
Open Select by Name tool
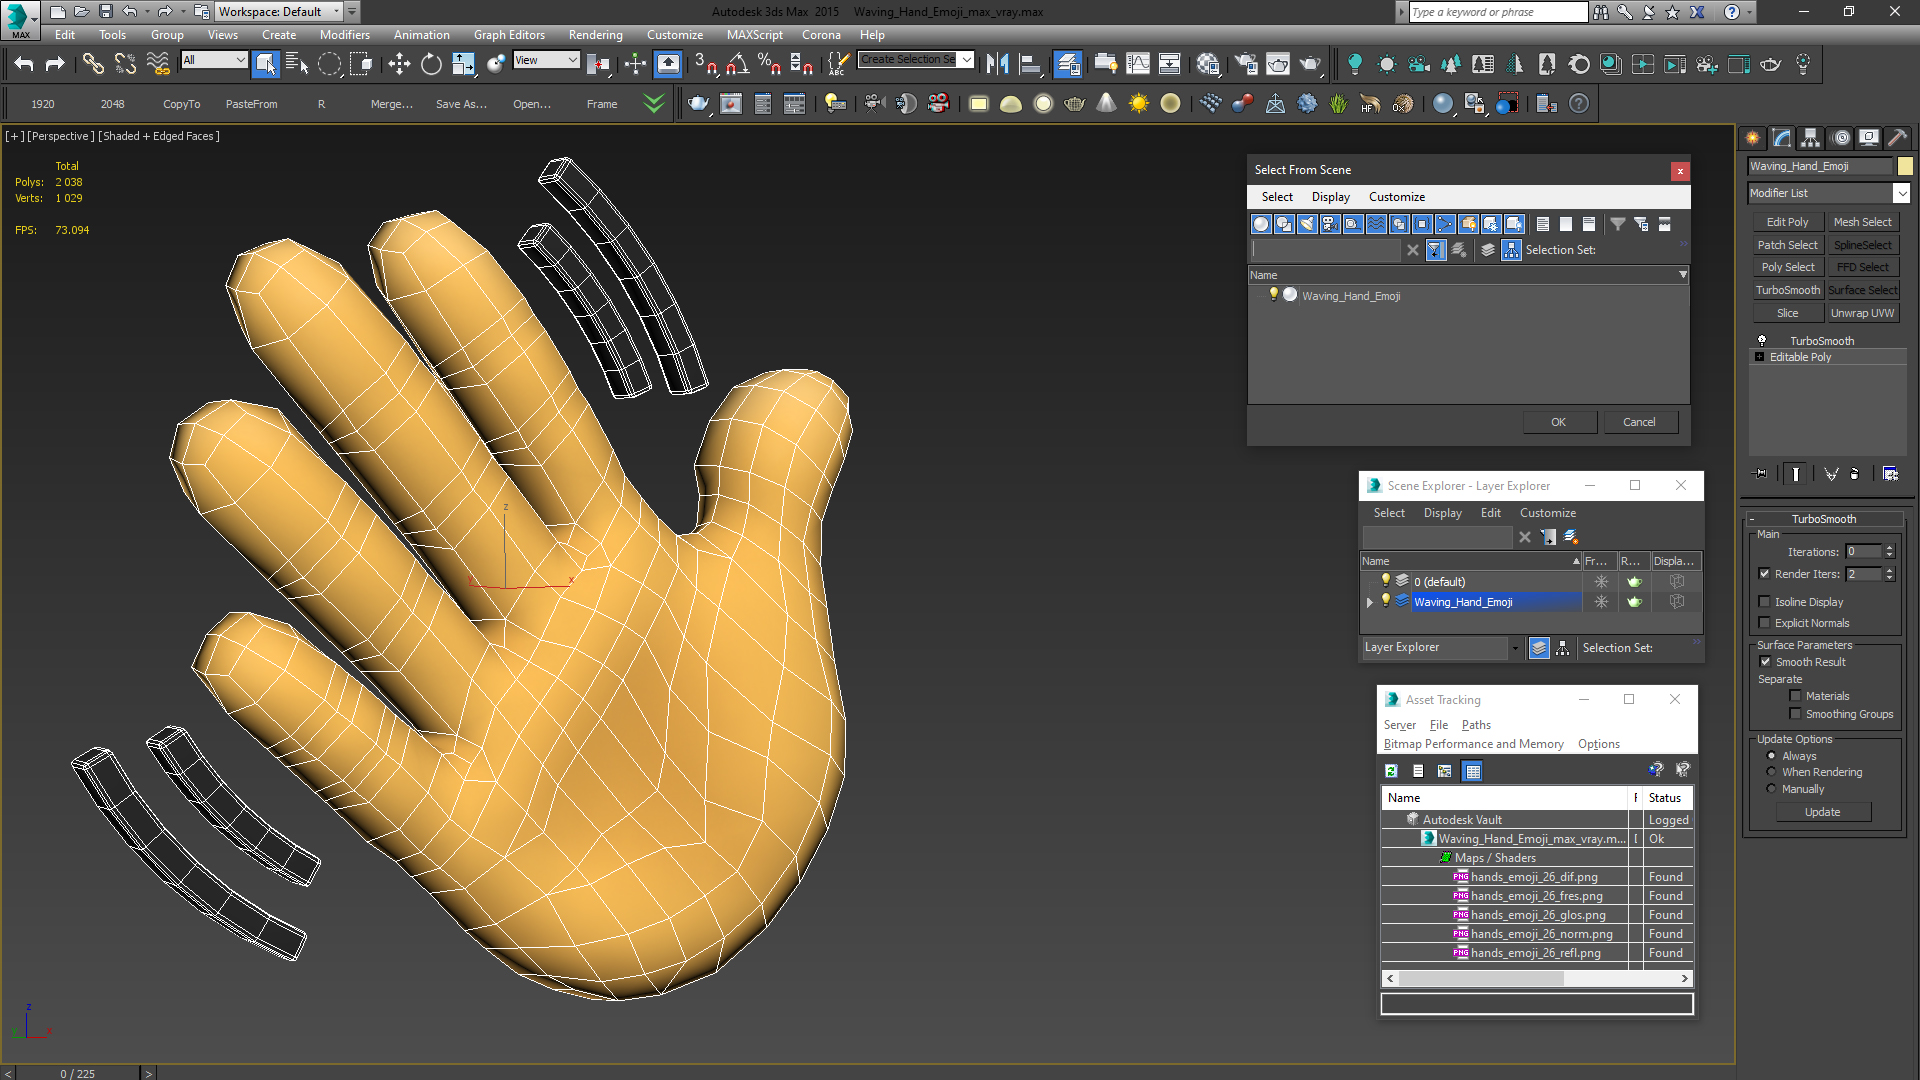(x=297, y=64)
